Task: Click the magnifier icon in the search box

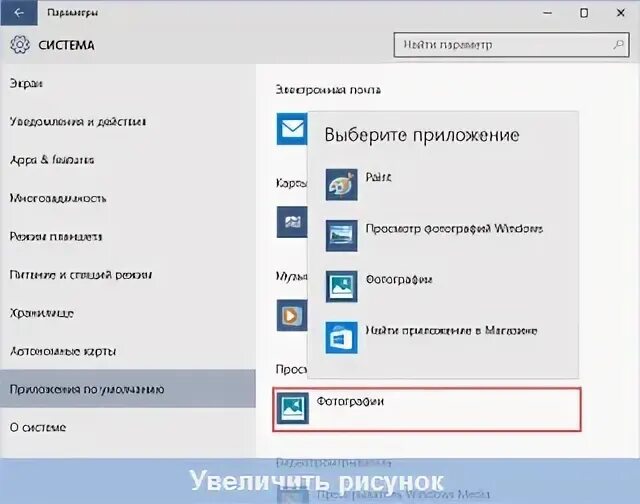Action: 619,44
